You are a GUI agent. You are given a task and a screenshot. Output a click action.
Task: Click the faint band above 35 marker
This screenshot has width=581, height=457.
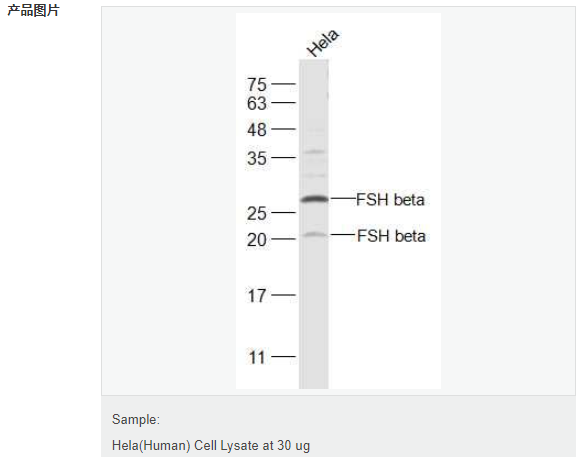(x=314, y=152)
